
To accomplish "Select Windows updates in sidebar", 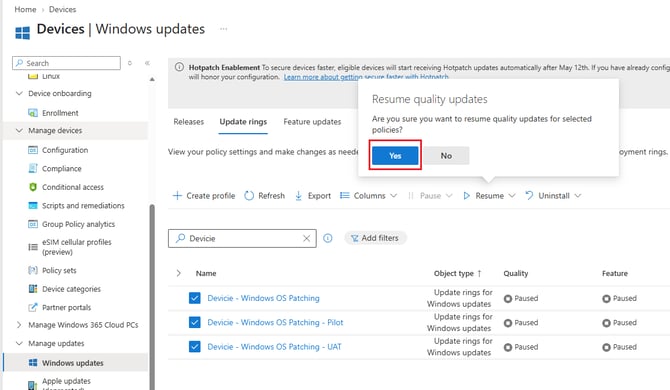I will coord(72,363).
